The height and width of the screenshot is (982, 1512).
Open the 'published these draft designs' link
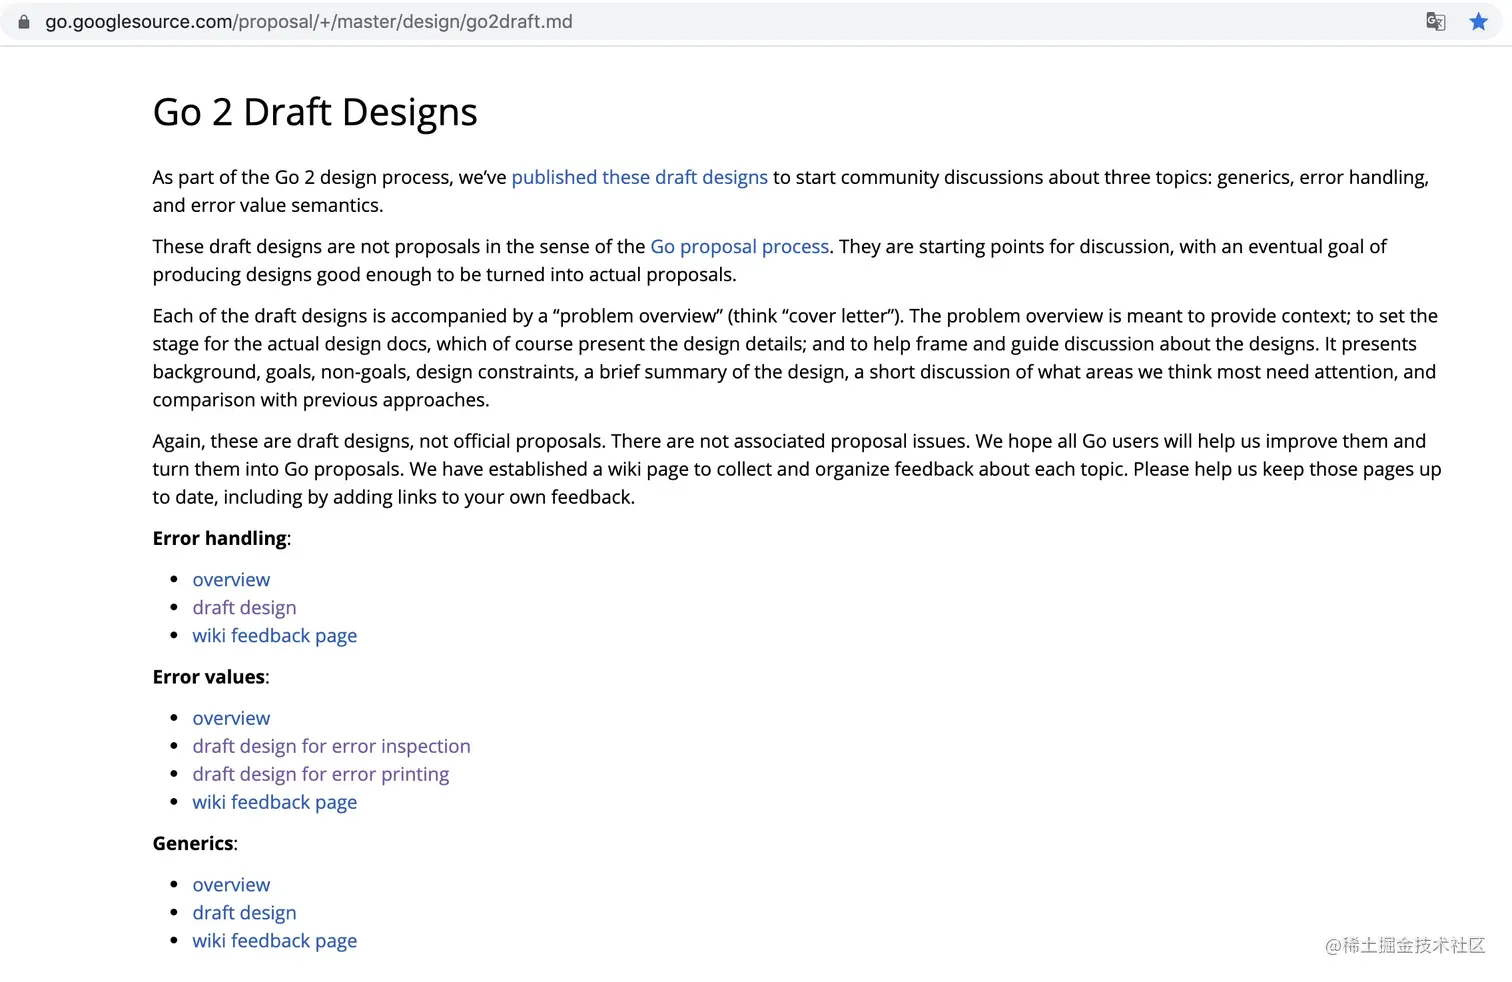click(x=639, y=177)
